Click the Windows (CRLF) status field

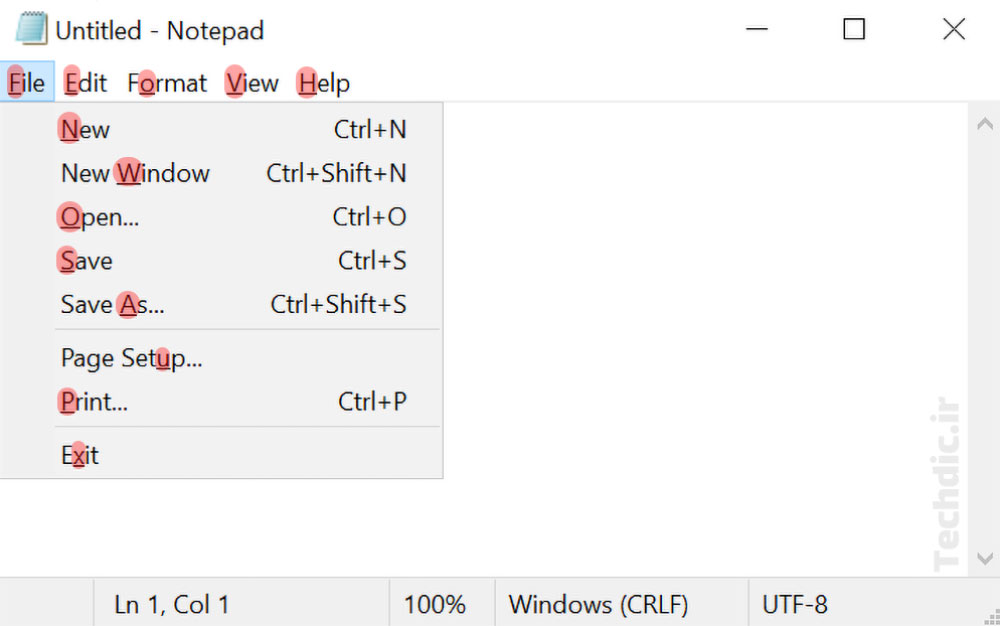click(598, 604)
